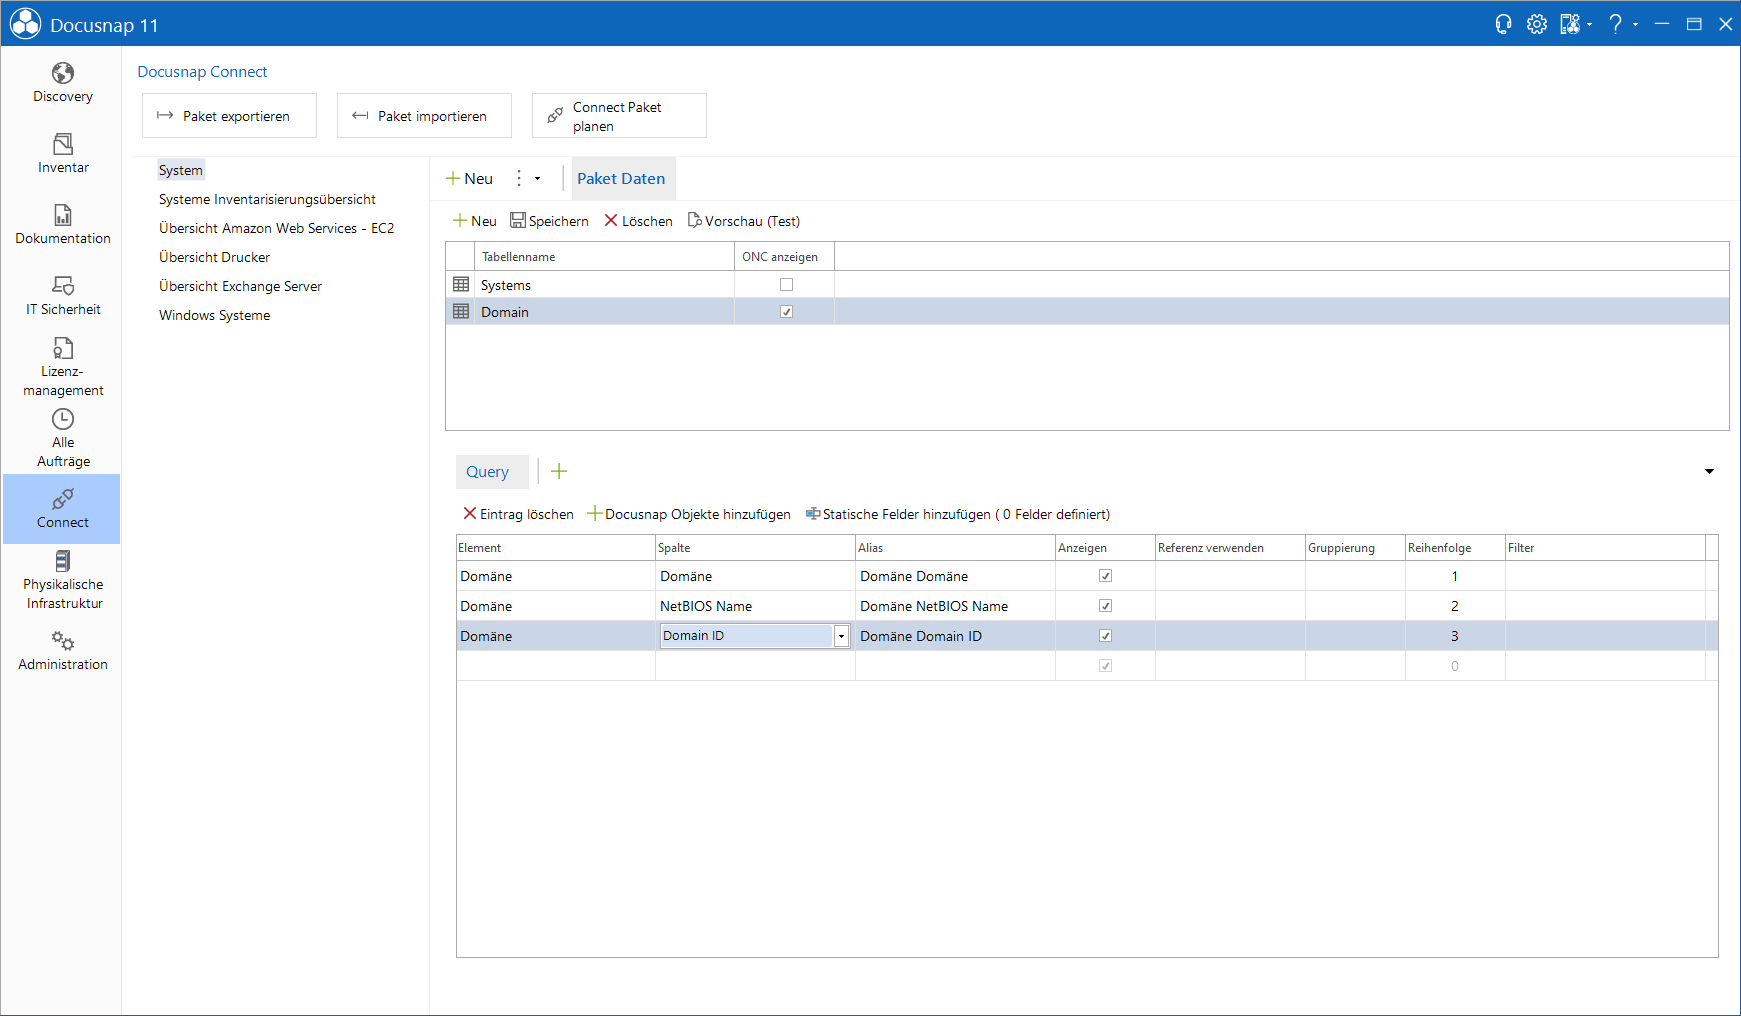Click Systems table name cell
The height and width of the screenshot is (1016, 1741).
coord(605,285)
